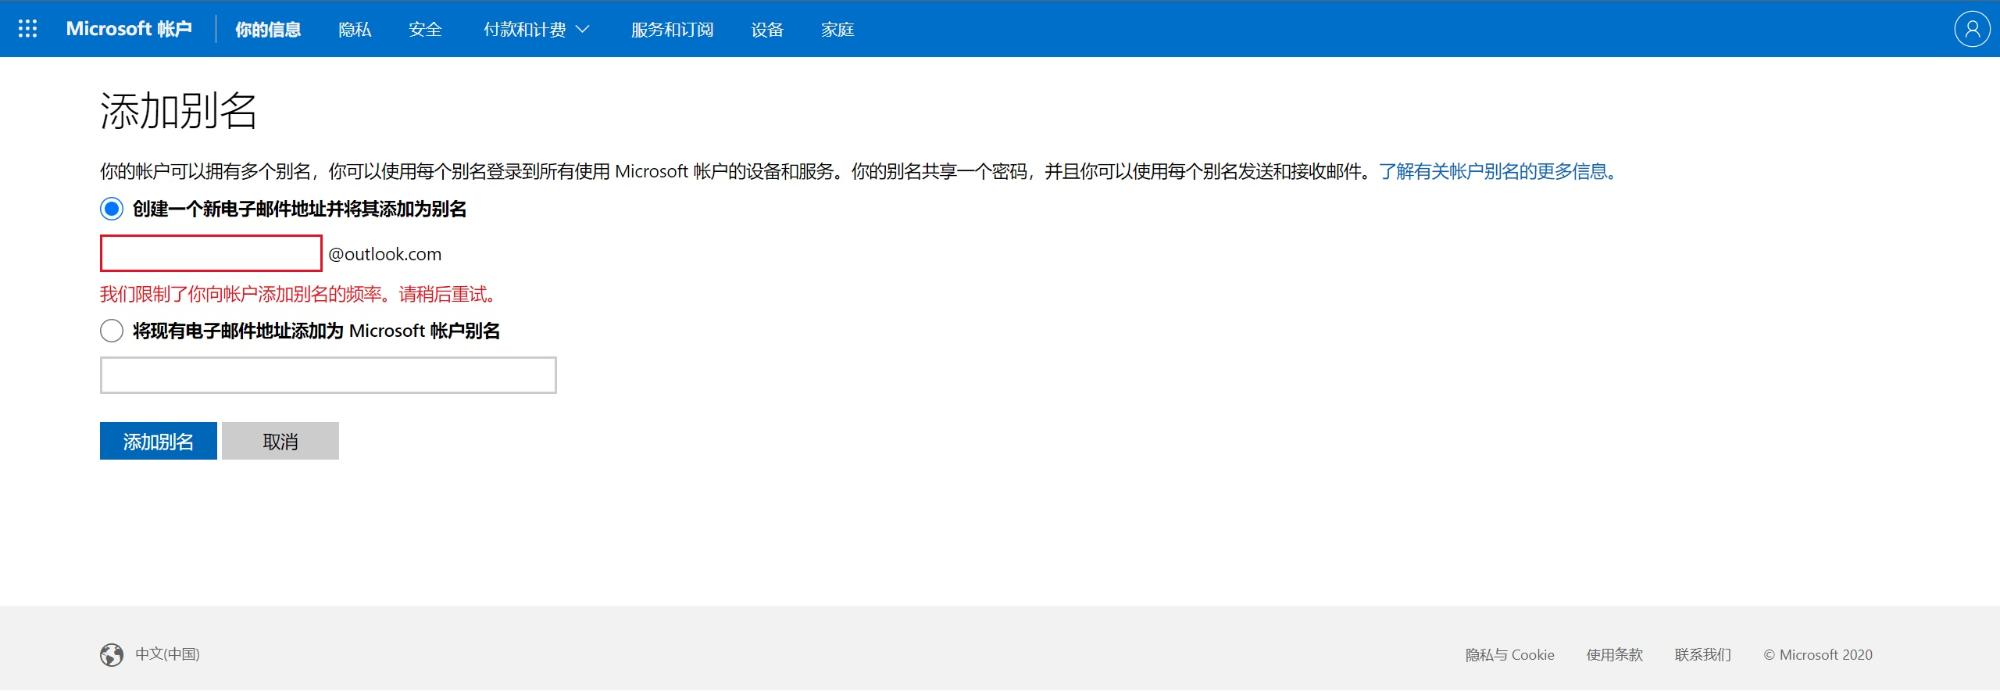This screenshot has width=2000, height=691.
Task: Click the 添加别名 page heading
Action: 179,111
